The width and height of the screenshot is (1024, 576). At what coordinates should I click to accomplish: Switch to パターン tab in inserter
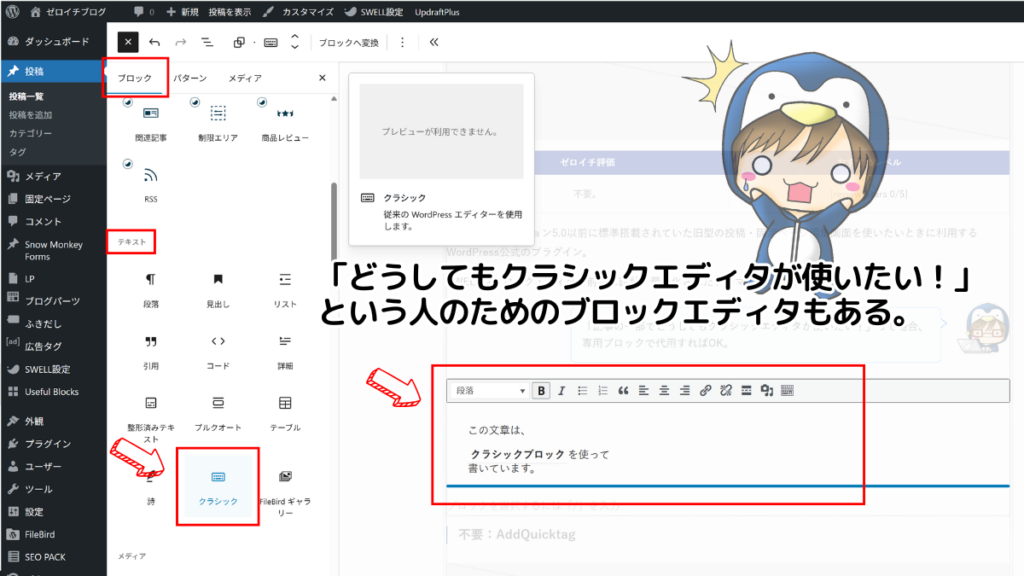[x=190, y=78]
